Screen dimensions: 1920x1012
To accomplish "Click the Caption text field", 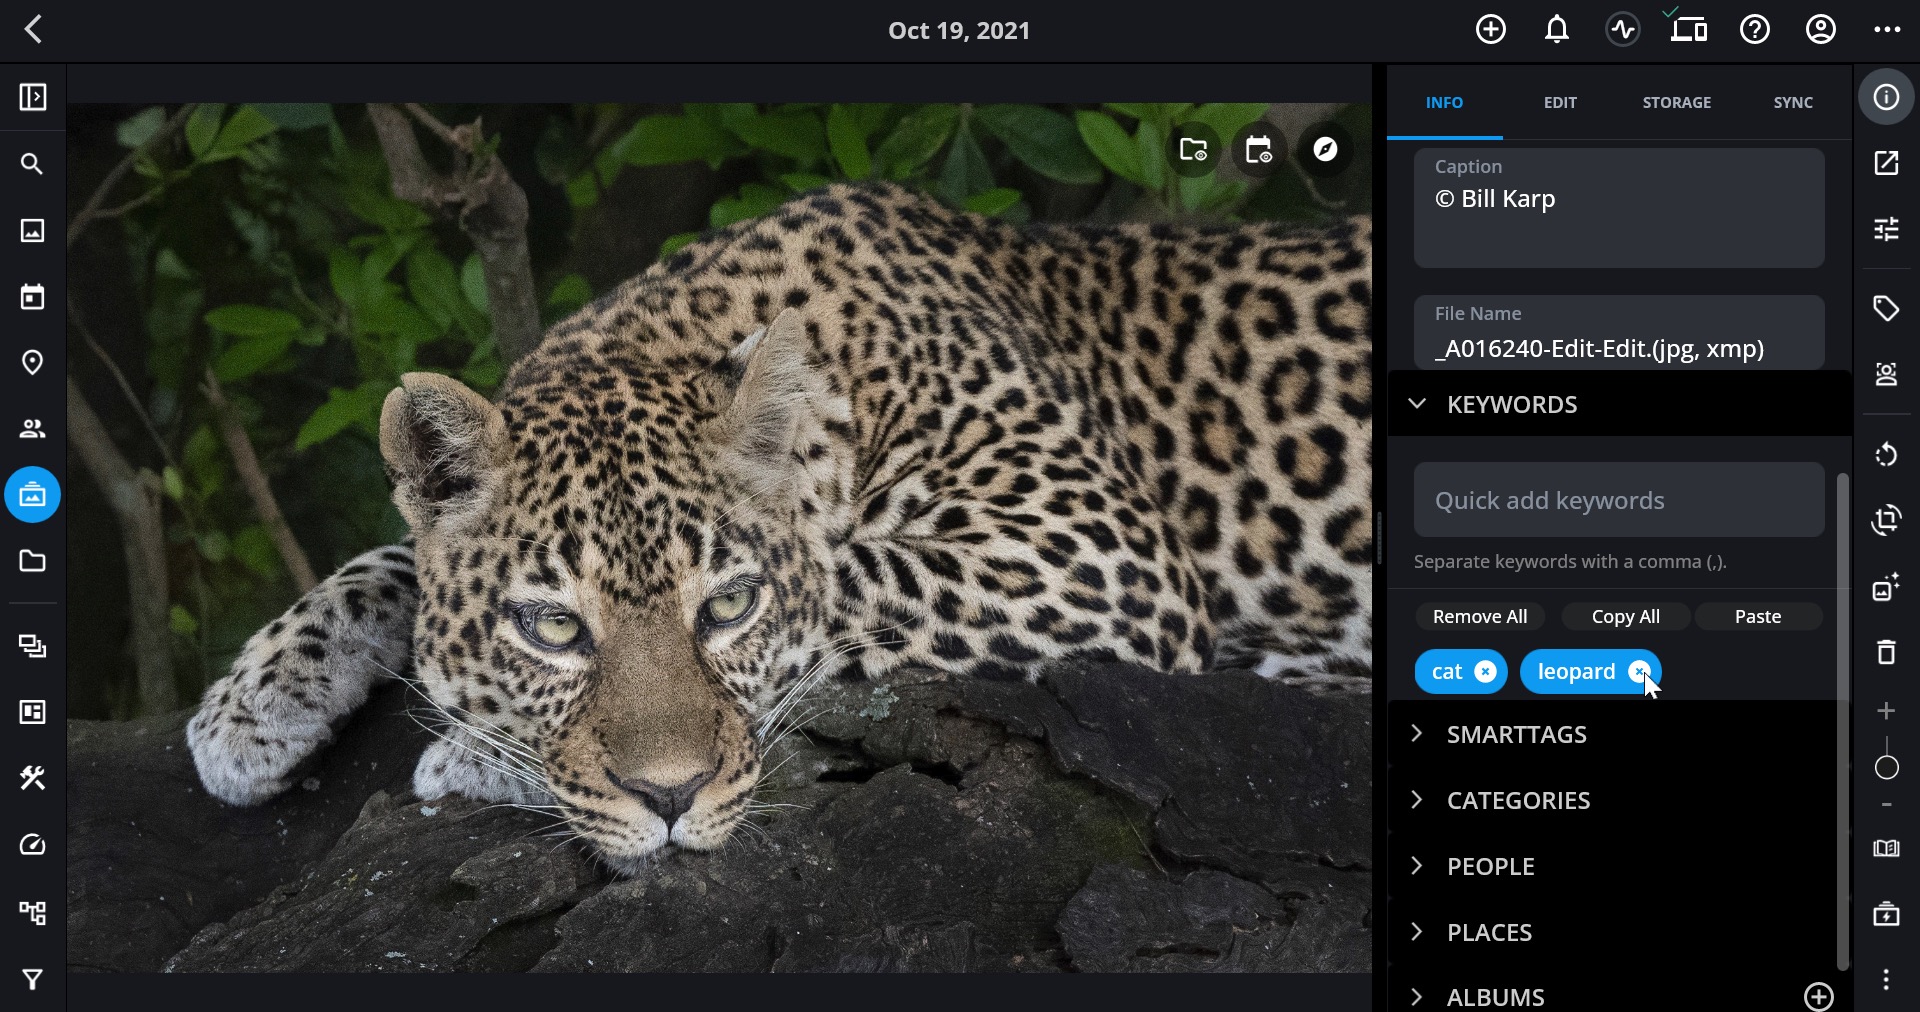I will click(1619, 208).
